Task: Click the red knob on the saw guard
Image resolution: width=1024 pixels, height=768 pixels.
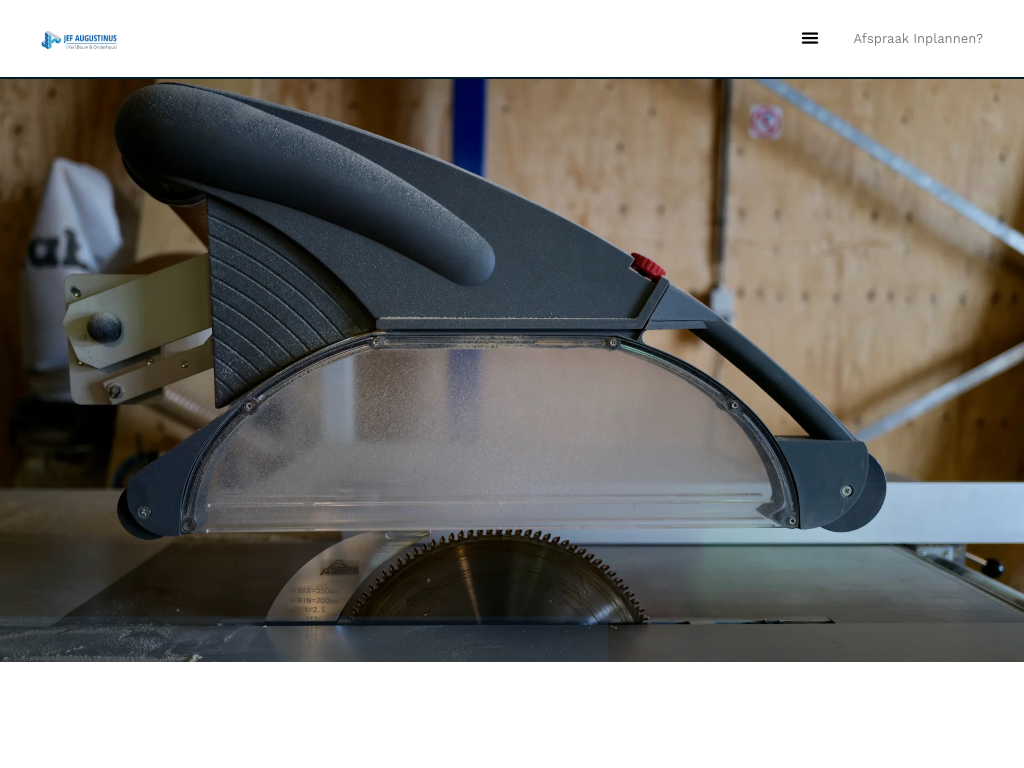Action: (648, 266)
